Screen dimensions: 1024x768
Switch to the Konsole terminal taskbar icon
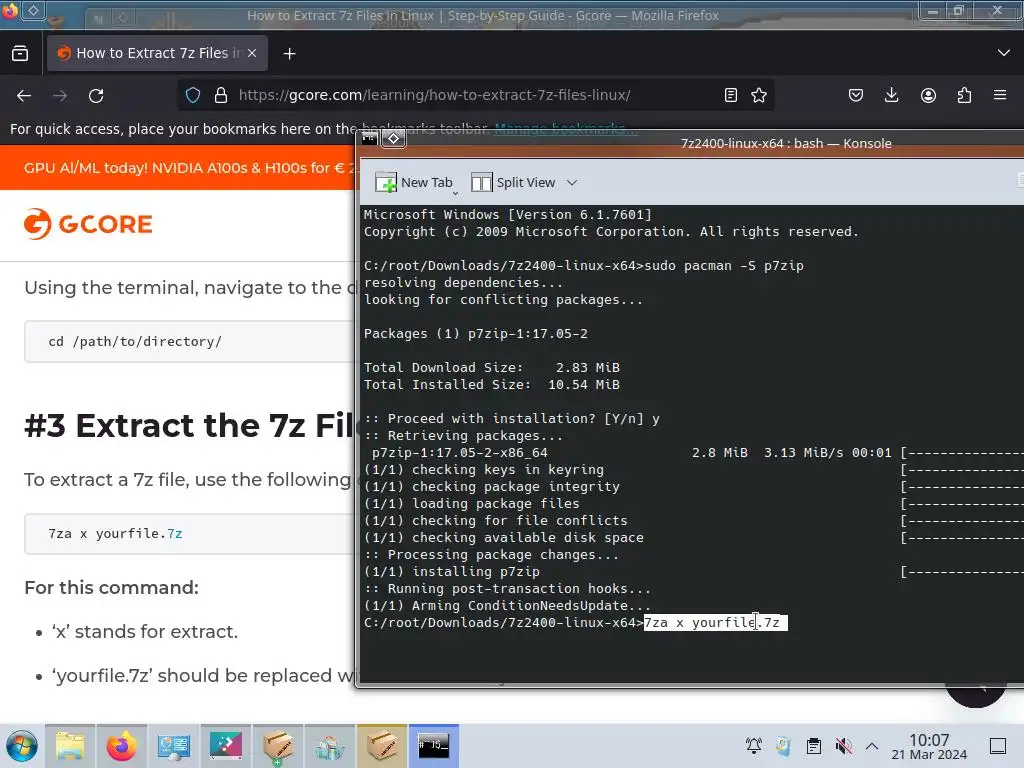click(434, 746)
